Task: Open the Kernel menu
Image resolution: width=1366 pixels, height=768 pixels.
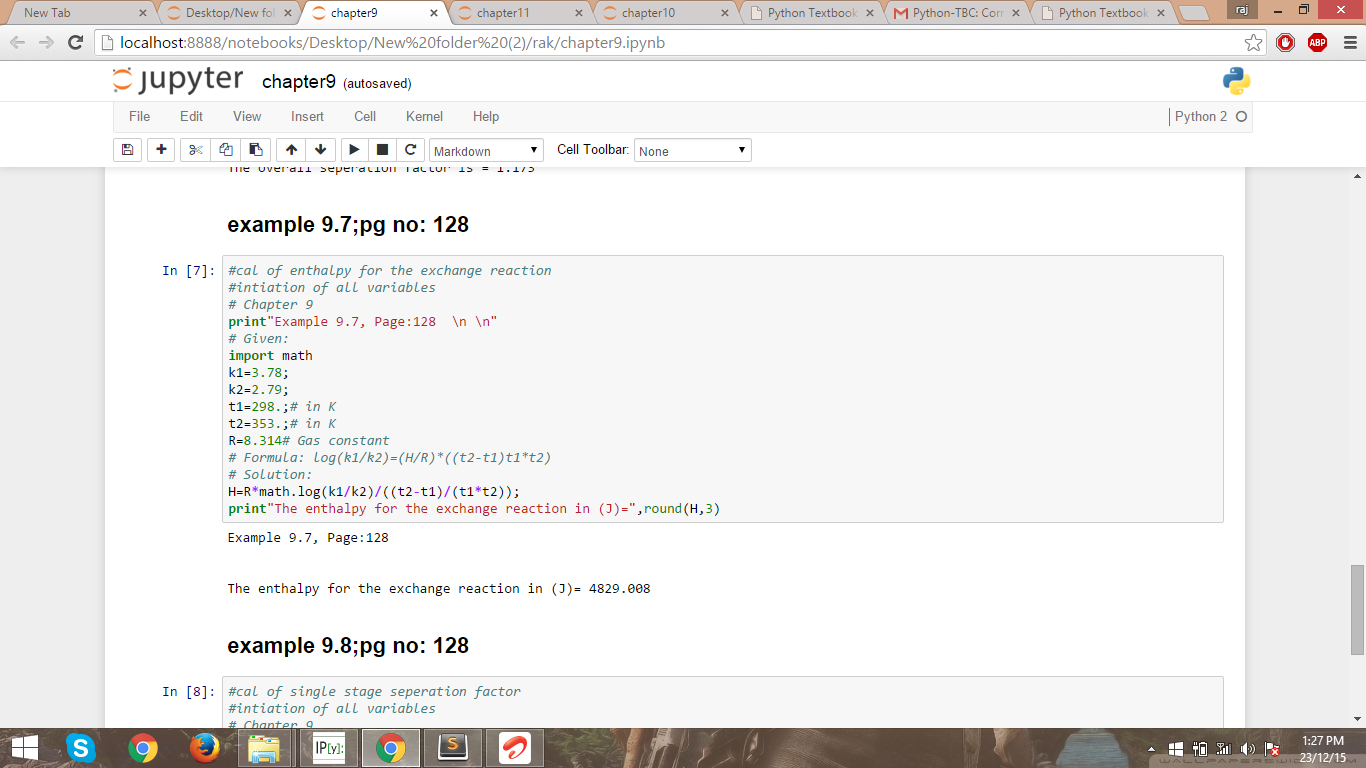Action: tap(424, 116)
